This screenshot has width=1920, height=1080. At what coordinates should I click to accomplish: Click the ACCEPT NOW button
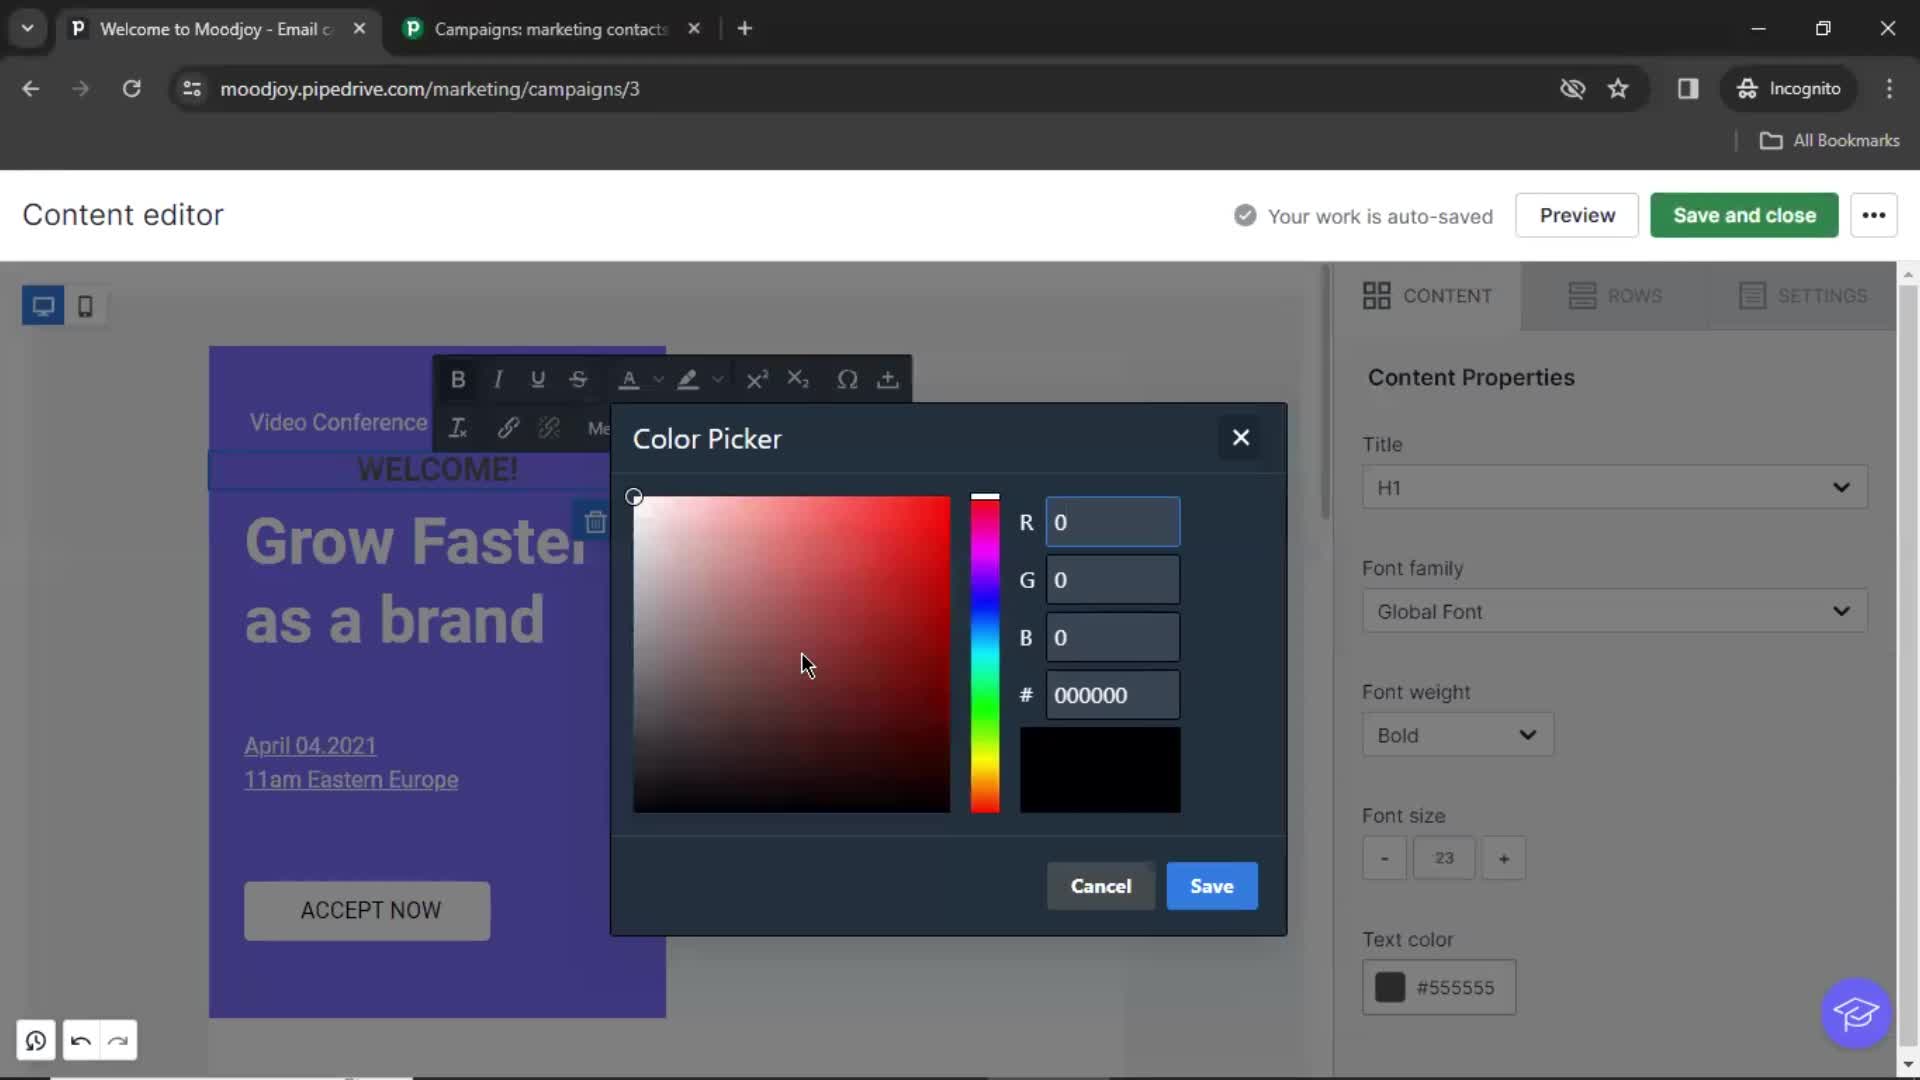tap(367, 911)
